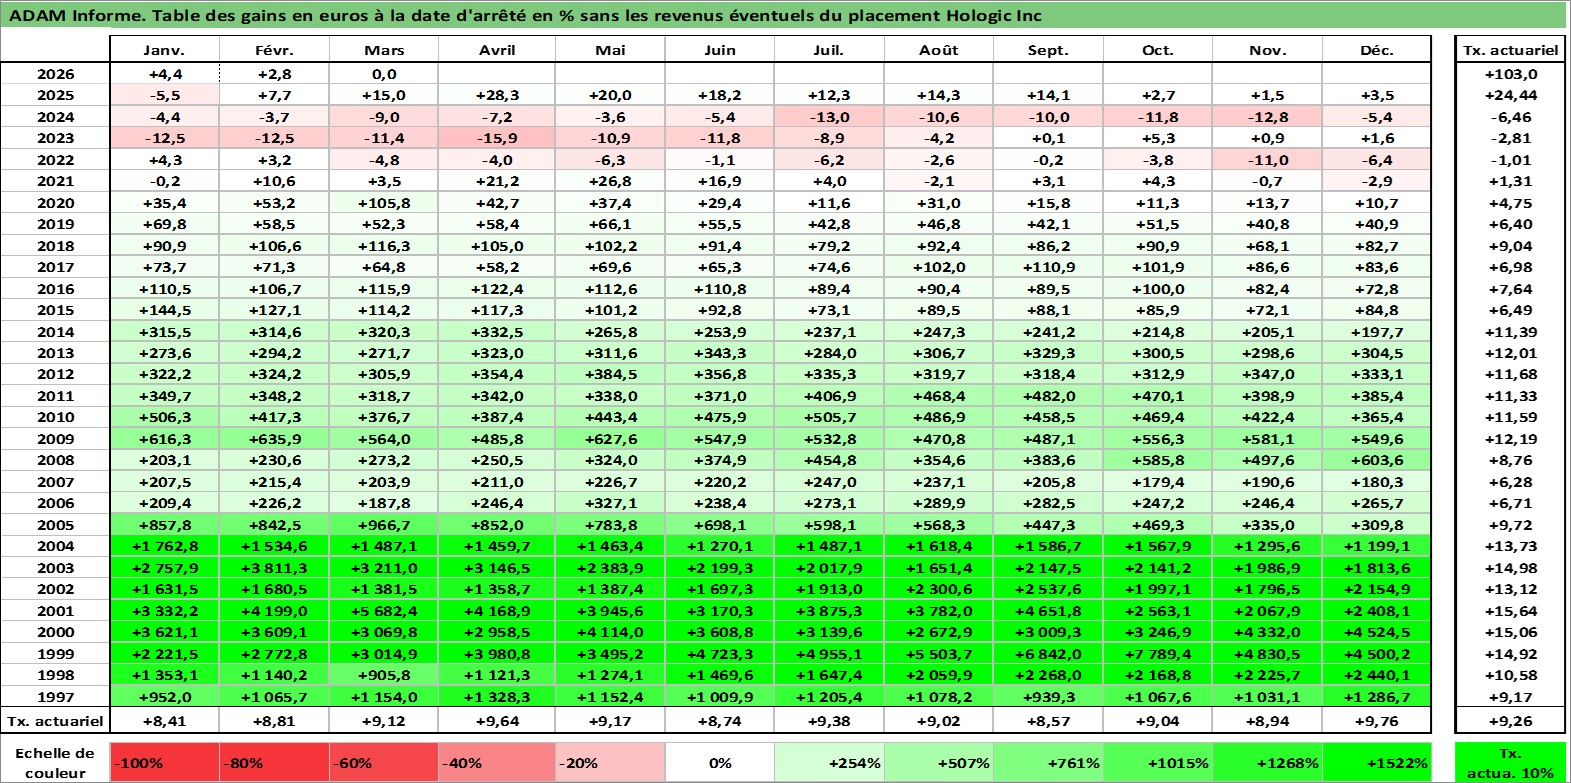
Task: Select the +1268% color scale swatch
Action: pos(1267,762)
